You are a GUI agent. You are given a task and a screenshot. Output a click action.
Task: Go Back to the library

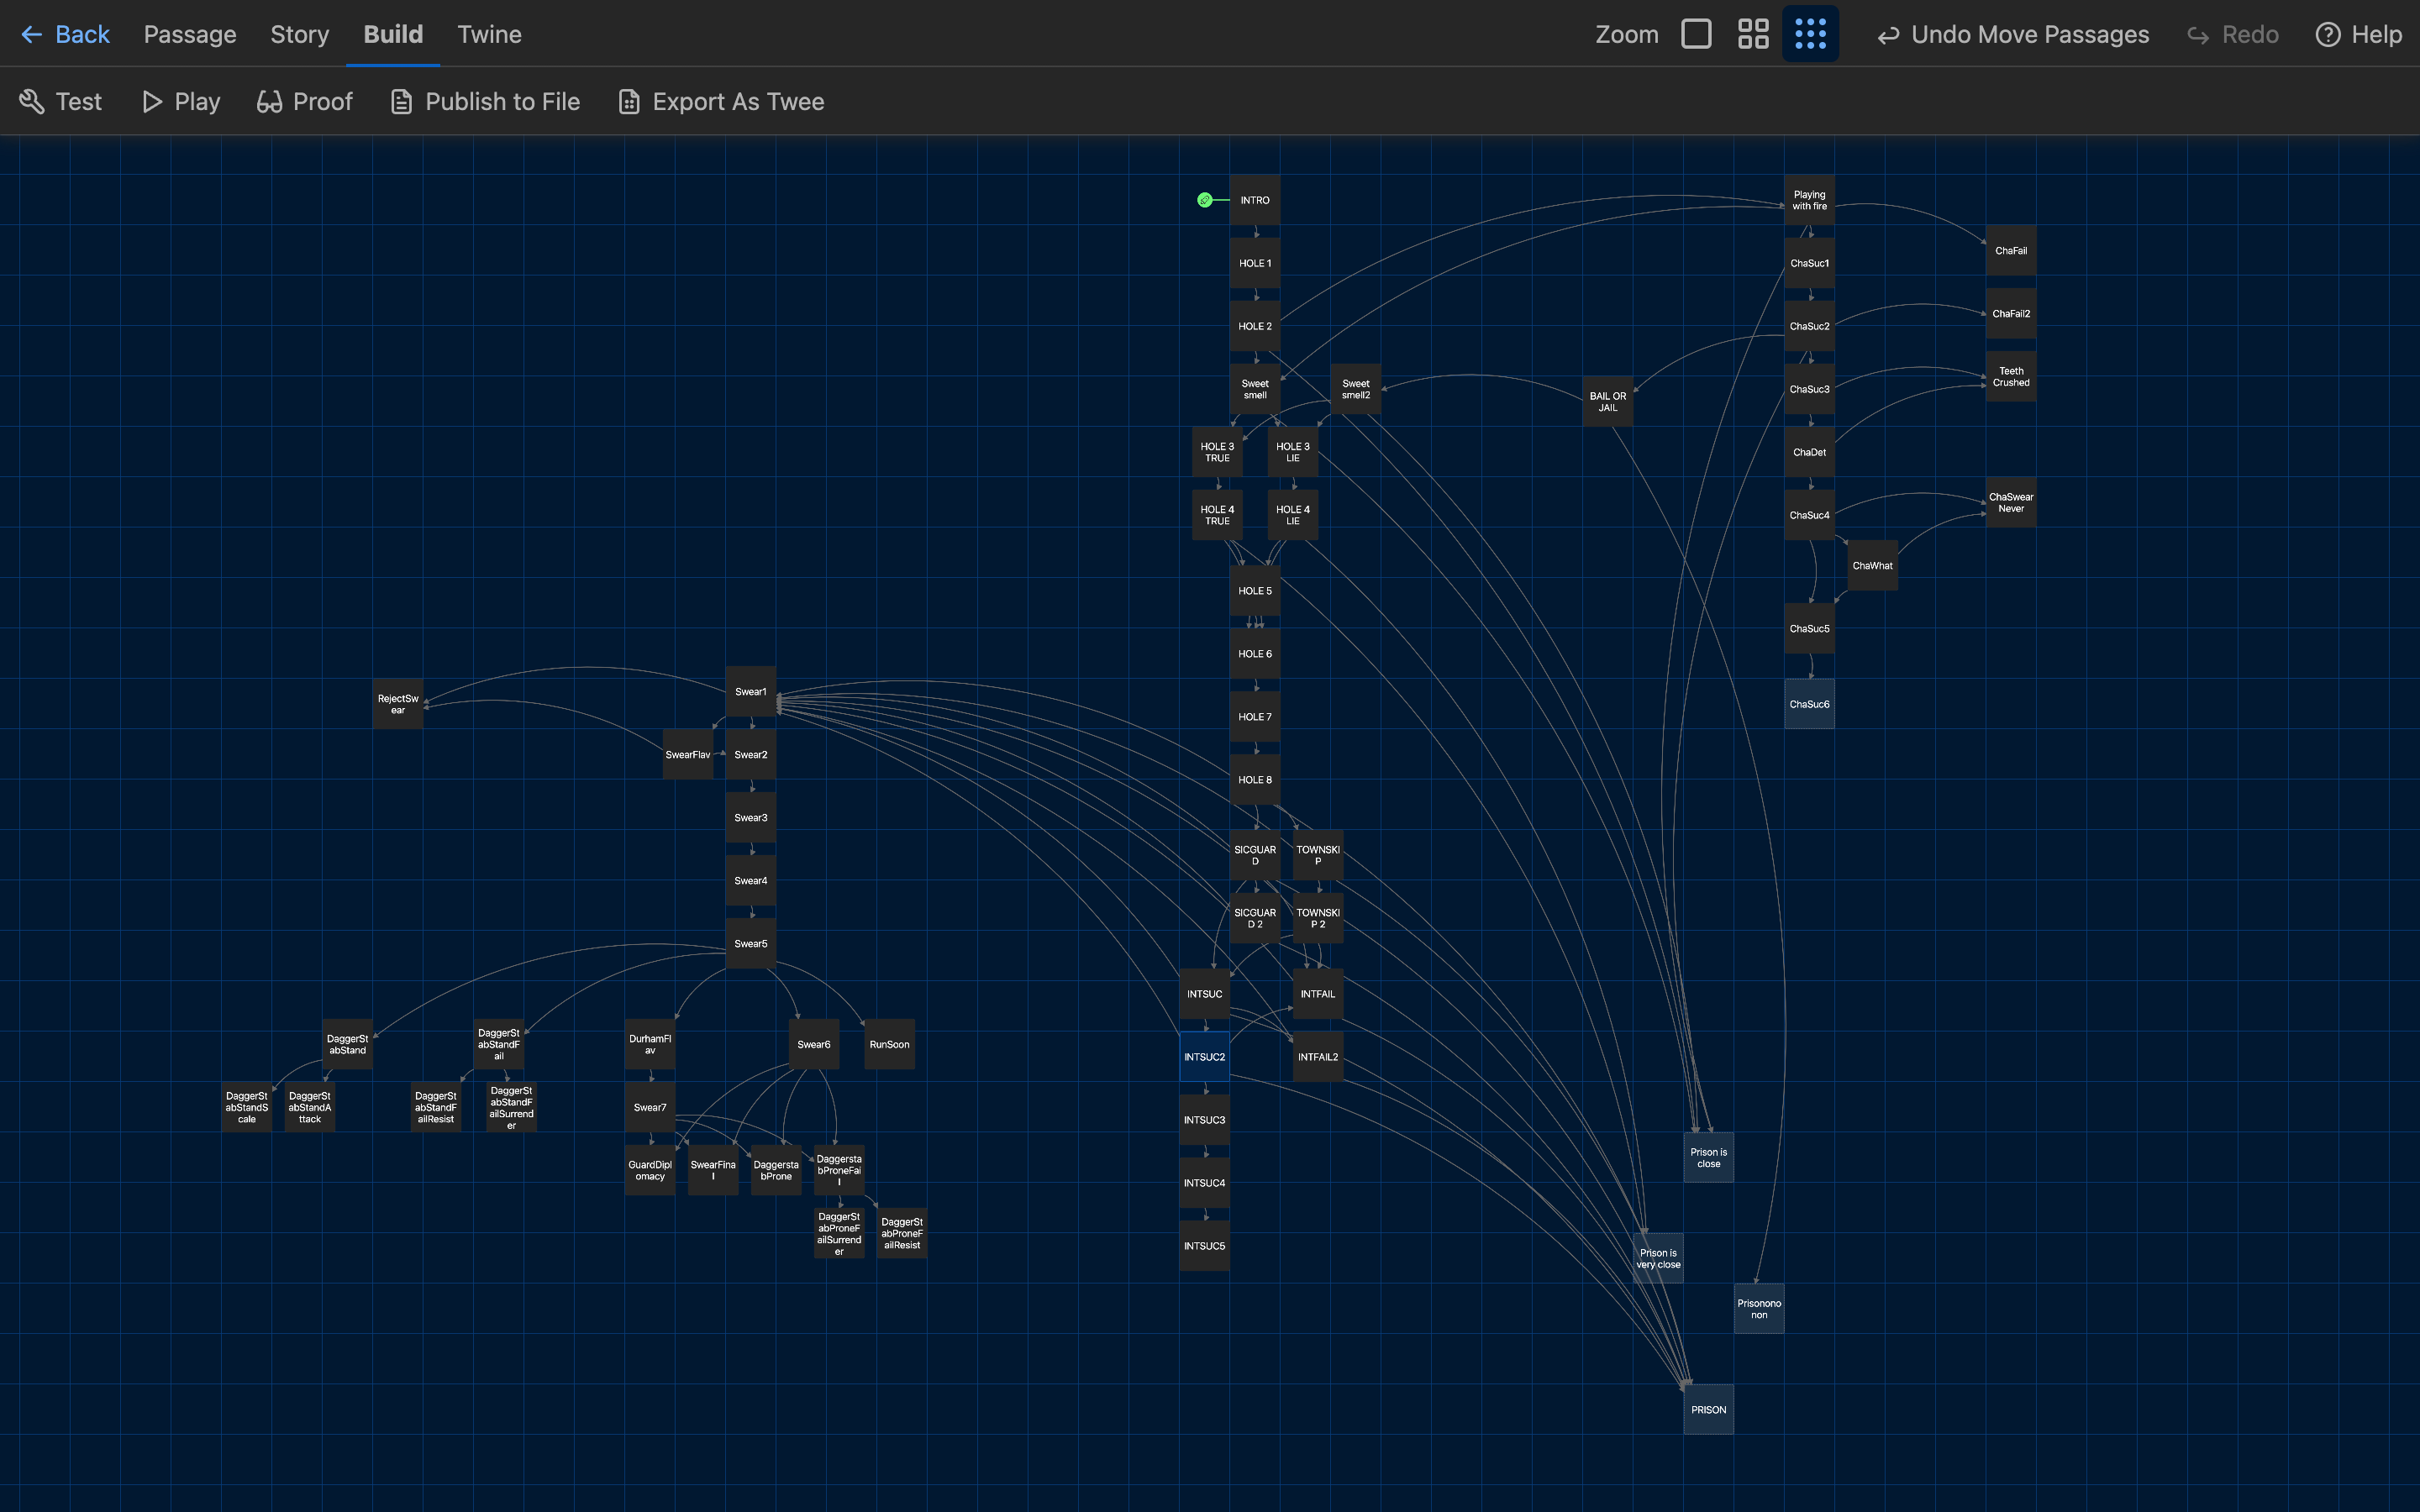[65, 34]
